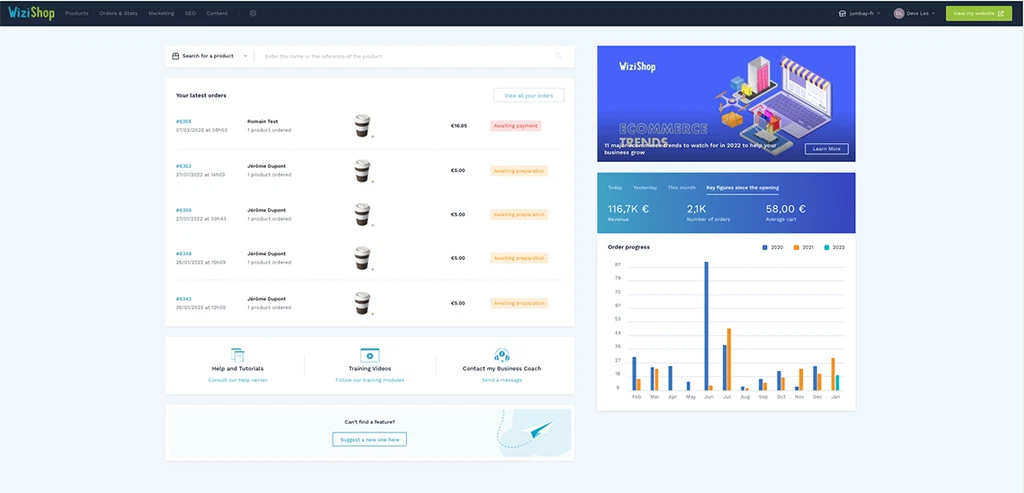Click 'Suggest a new one here' button
This screenshot has height=493, width=1024.
370,439
